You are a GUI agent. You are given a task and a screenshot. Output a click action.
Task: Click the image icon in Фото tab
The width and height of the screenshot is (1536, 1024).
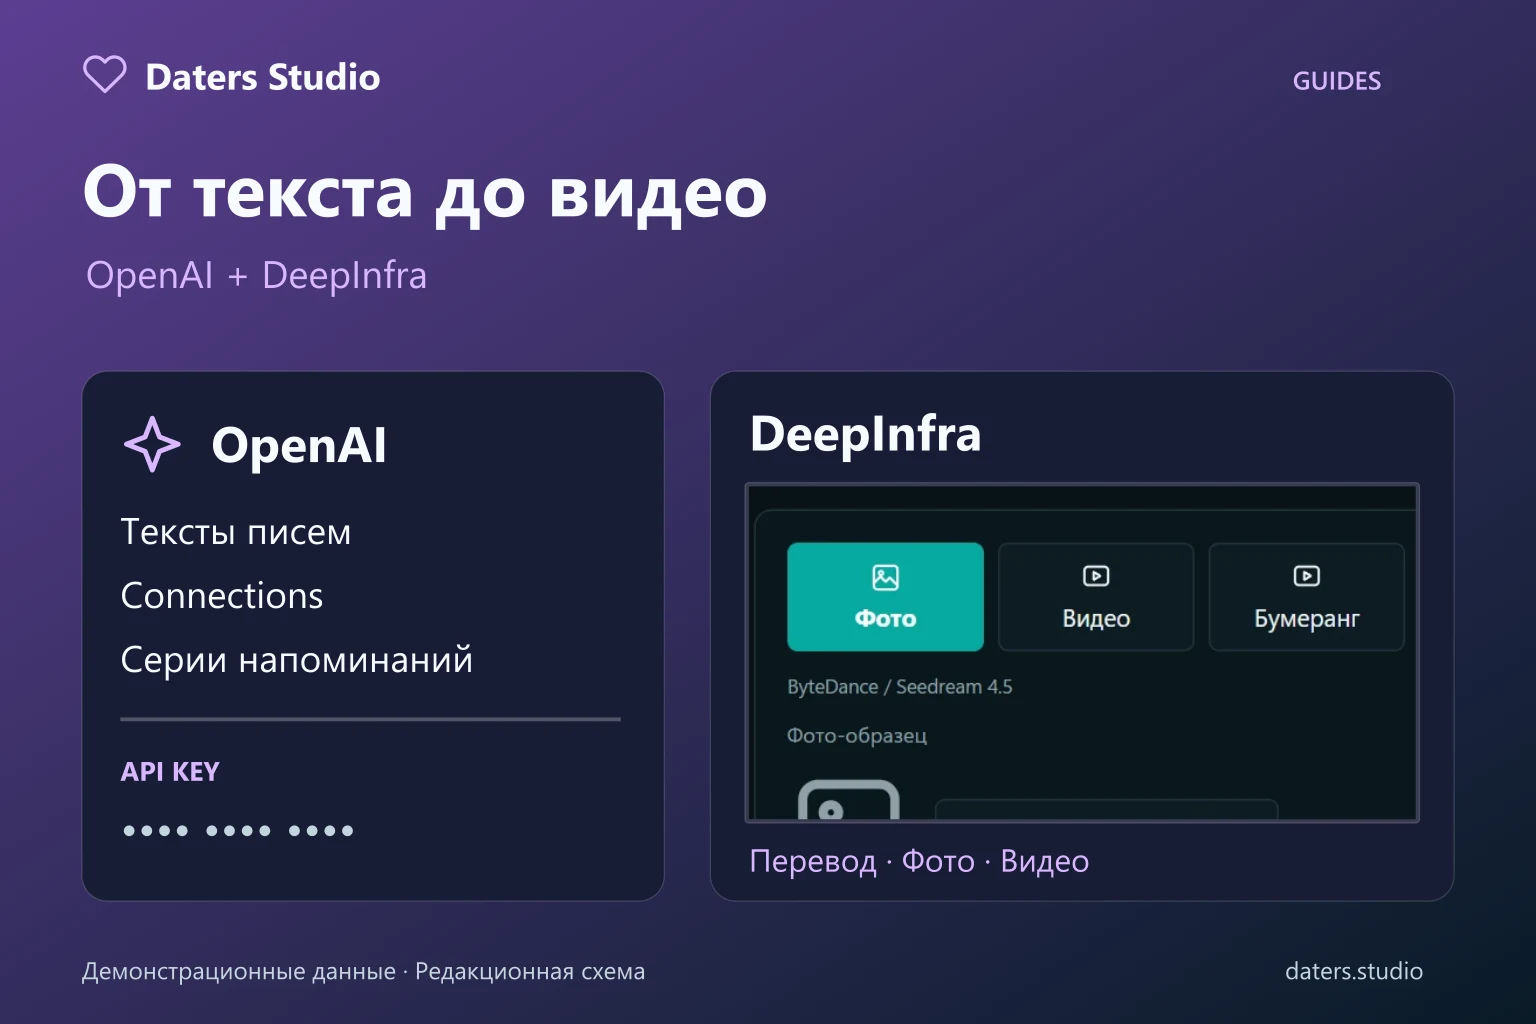click(885, 577)
